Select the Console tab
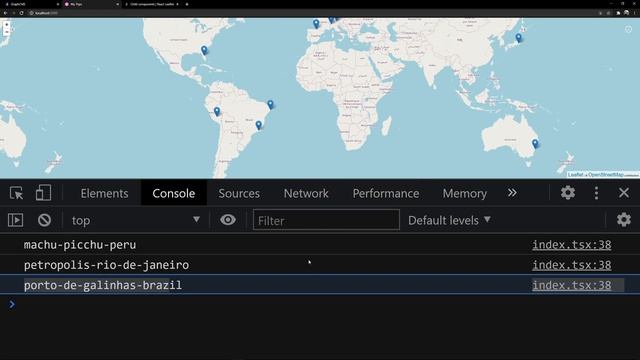The height and width of the screenshot is (360, 640). 173,193
